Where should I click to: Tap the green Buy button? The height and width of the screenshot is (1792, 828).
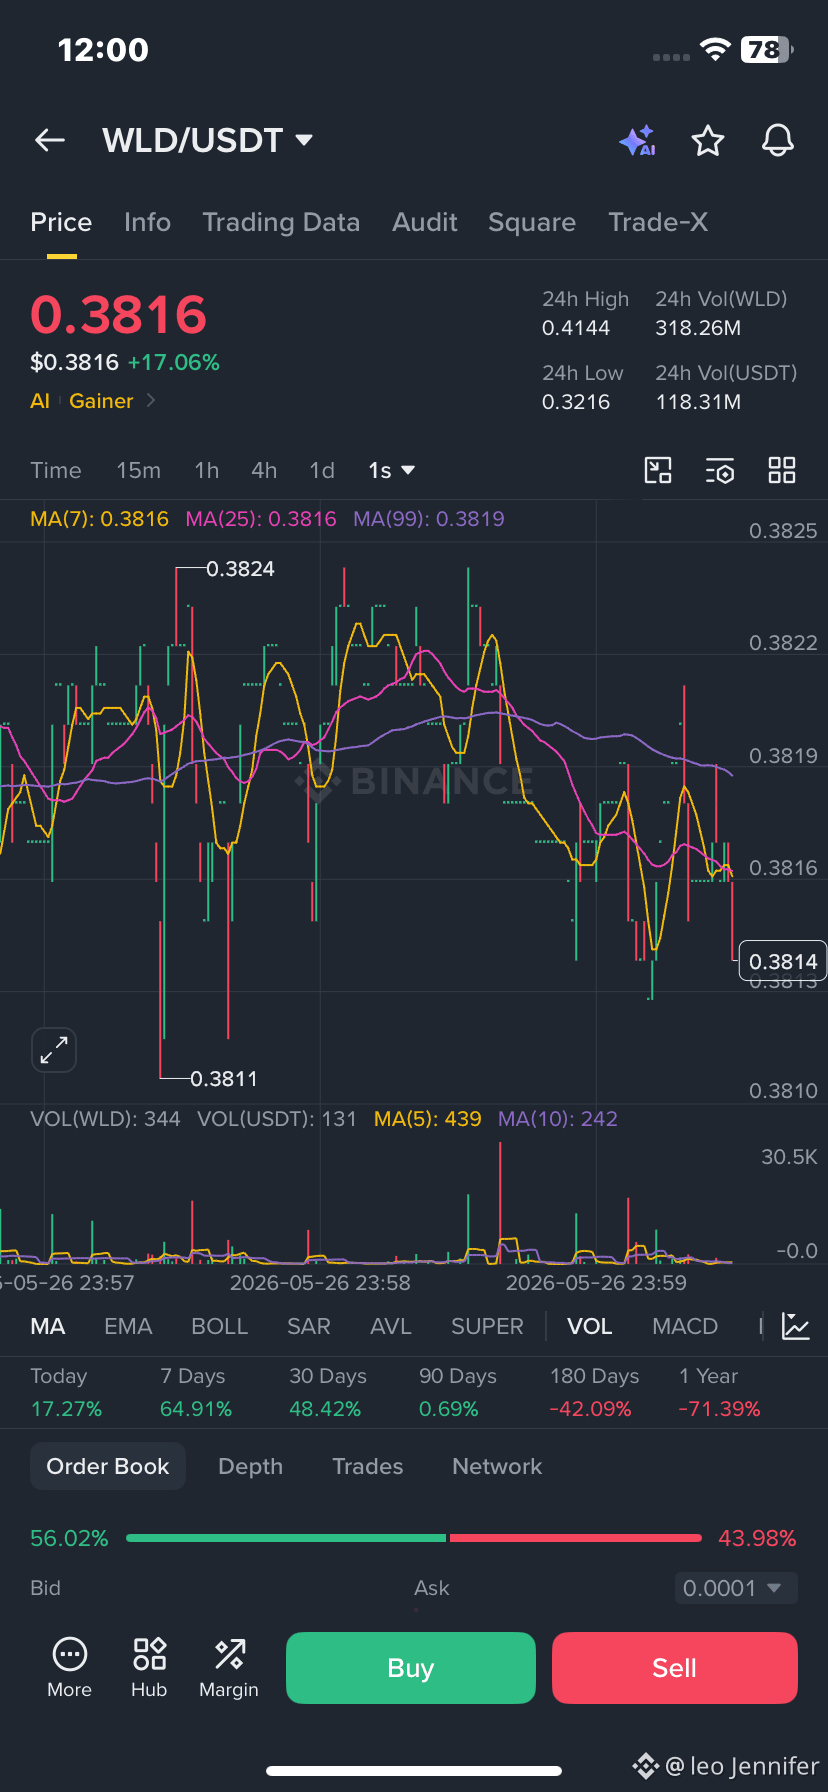[411, 1668]
